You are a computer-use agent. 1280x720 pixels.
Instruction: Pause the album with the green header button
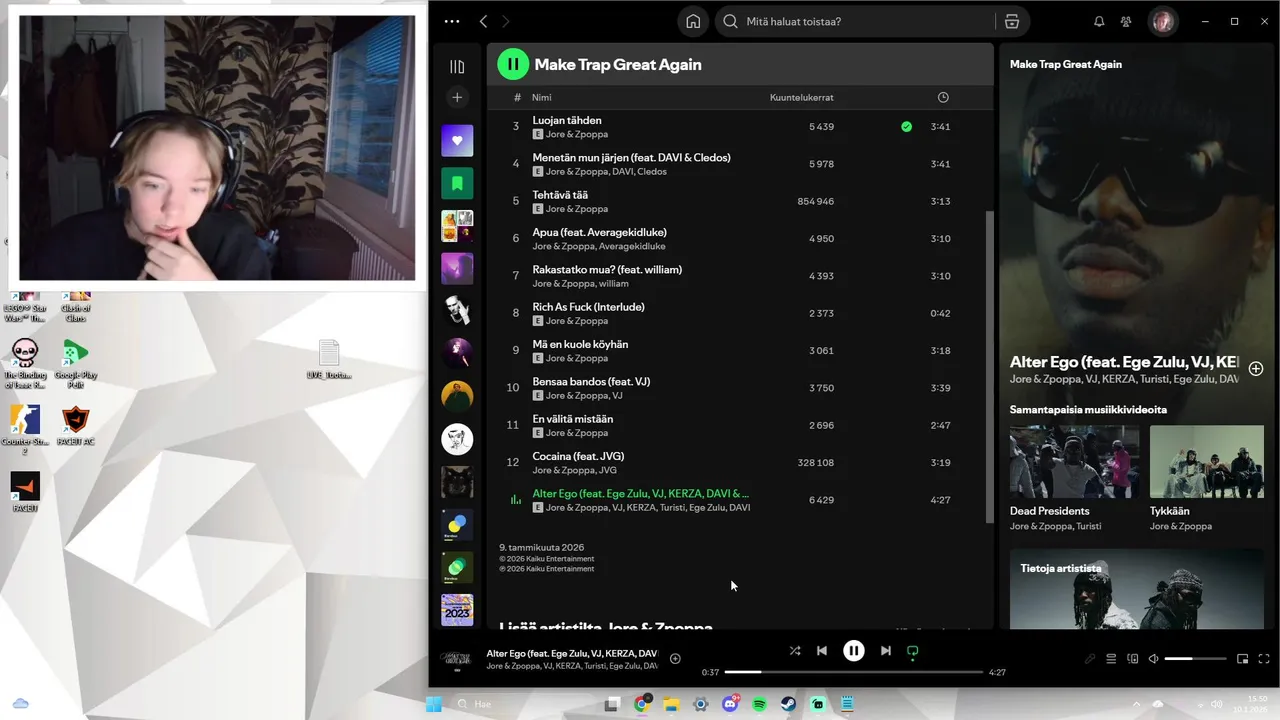tap(513, 64)
